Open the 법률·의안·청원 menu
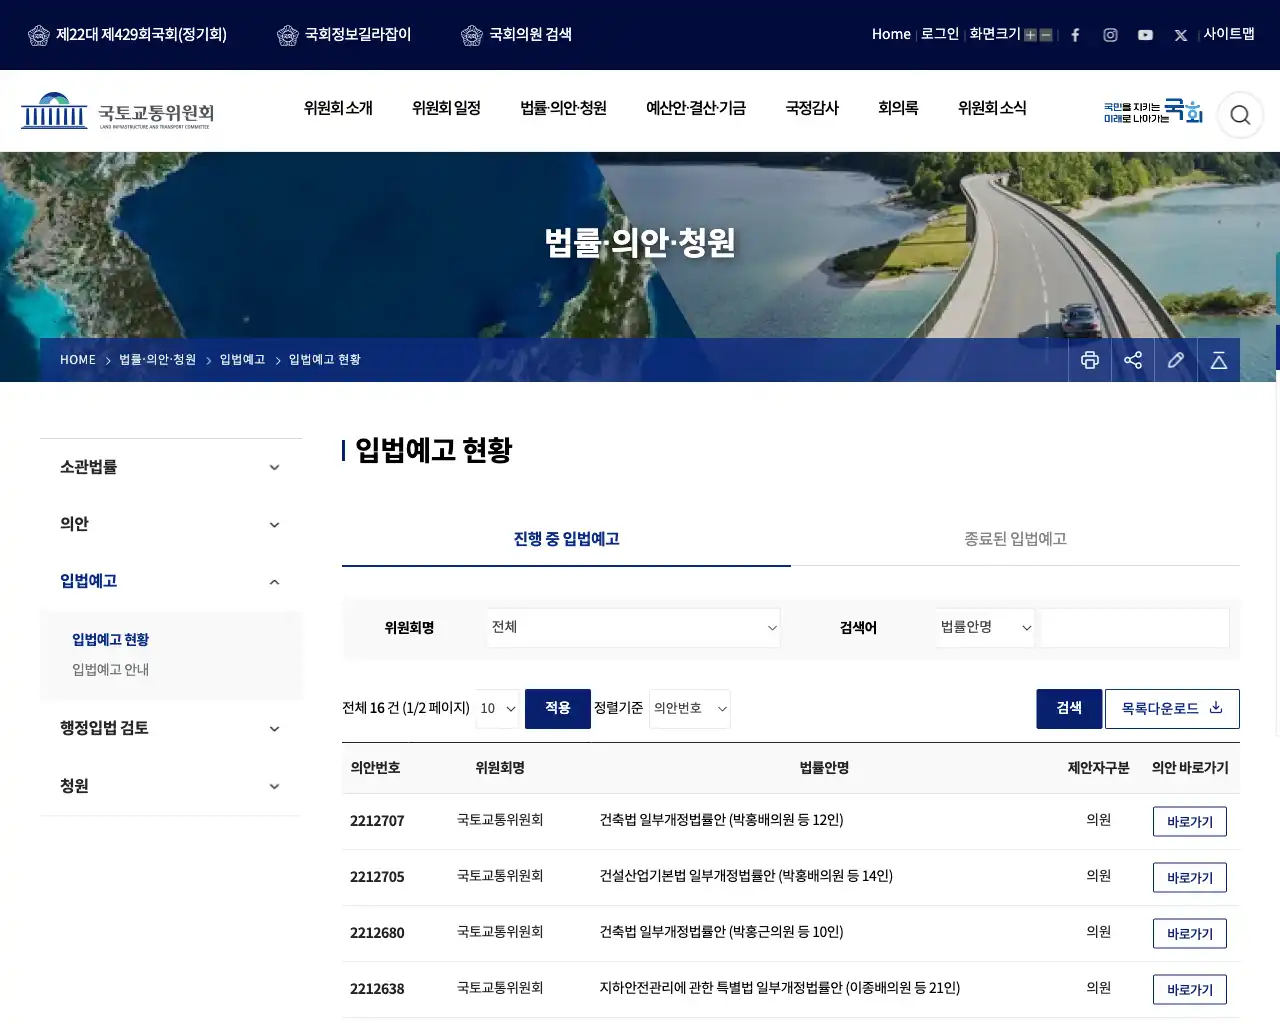Image resolution: width=1280 pixels, height=1024 pixels. [x=563, y=108]
